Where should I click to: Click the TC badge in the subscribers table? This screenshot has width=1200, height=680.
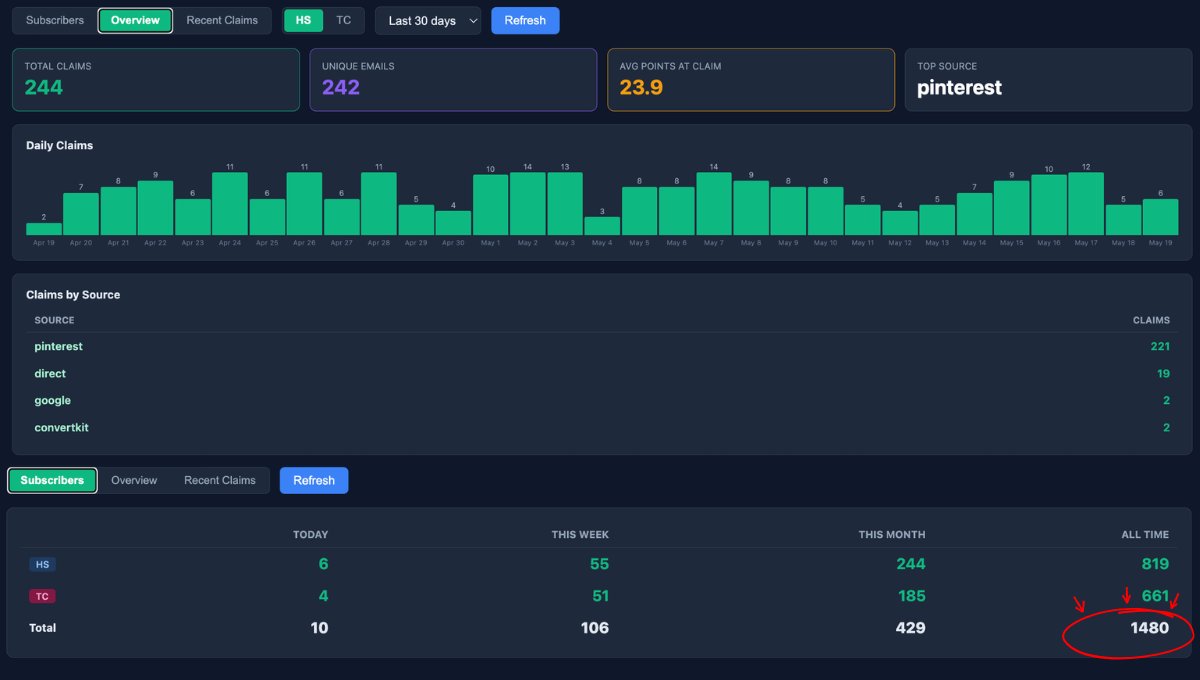[42, 596]
